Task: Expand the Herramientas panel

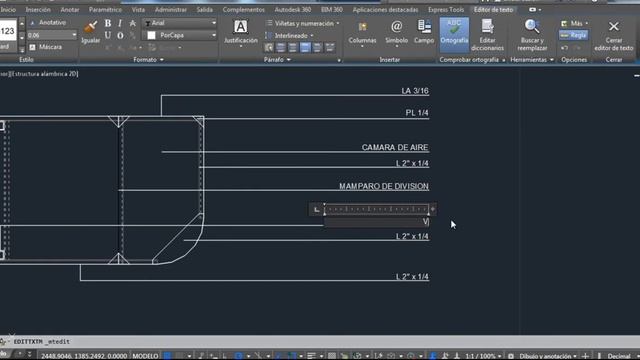Action: (x=532, y=60)
